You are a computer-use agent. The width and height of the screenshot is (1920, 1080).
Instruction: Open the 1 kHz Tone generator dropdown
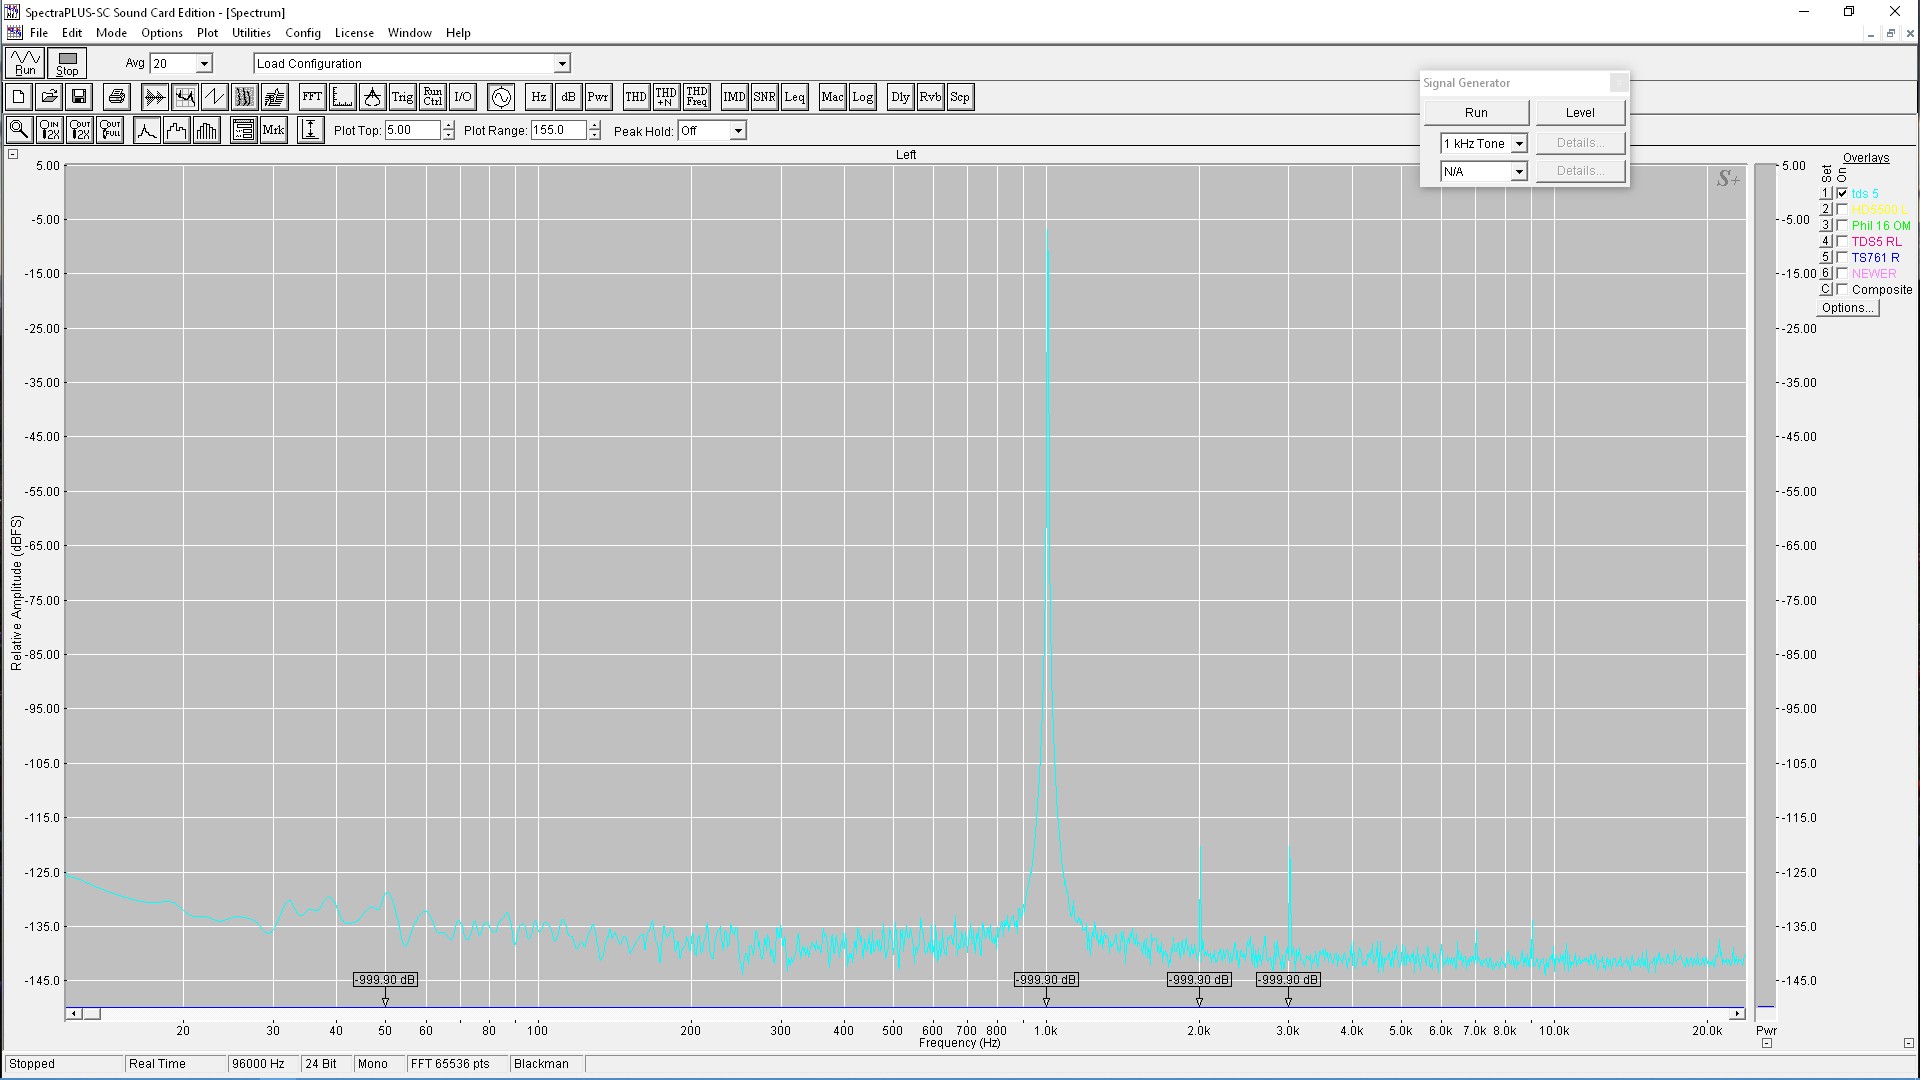(1518, 144)
